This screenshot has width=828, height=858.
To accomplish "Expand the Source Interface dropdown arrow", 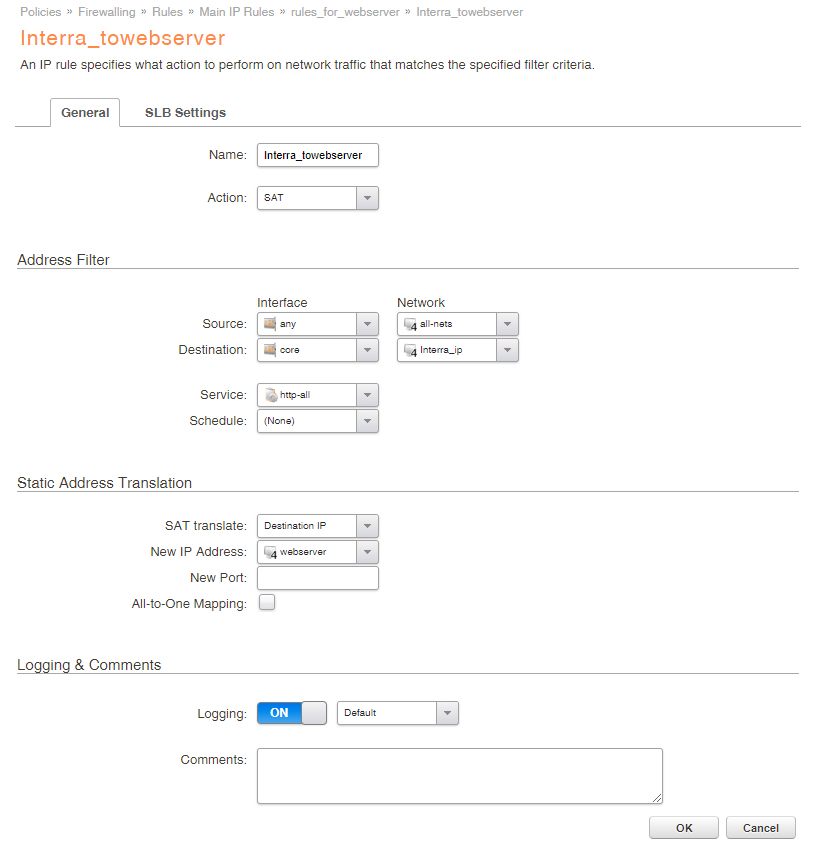I will [x=367, y=324].
